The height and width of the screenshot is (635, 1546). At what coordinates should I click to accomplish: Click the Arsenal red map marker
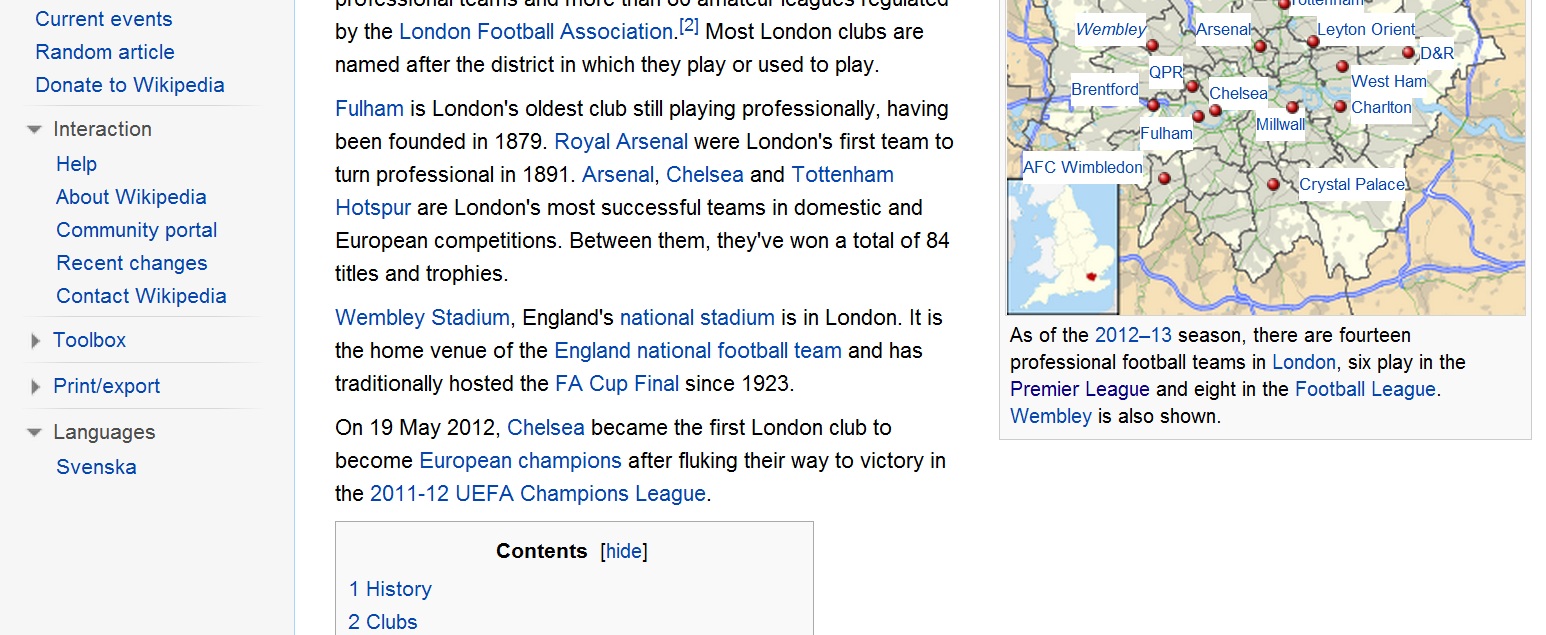pyautogui.click(x=1260, y=46)
